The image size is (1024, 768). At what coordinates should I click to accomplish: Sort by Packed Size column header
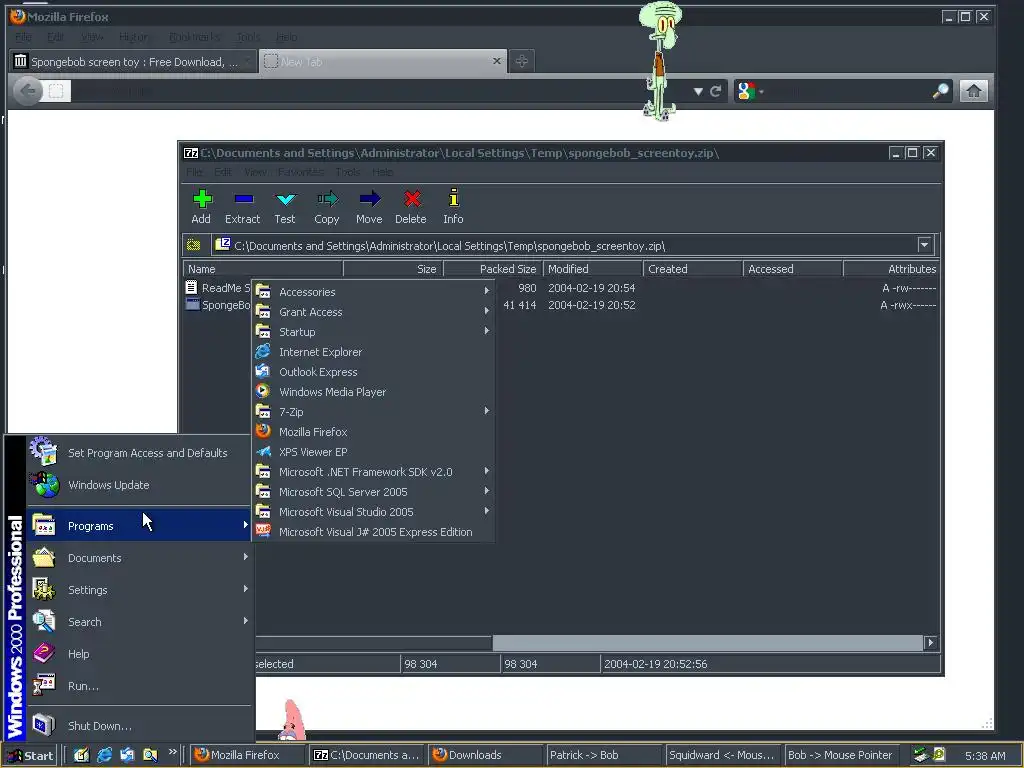pyautogui.click(x=493, y=269)
